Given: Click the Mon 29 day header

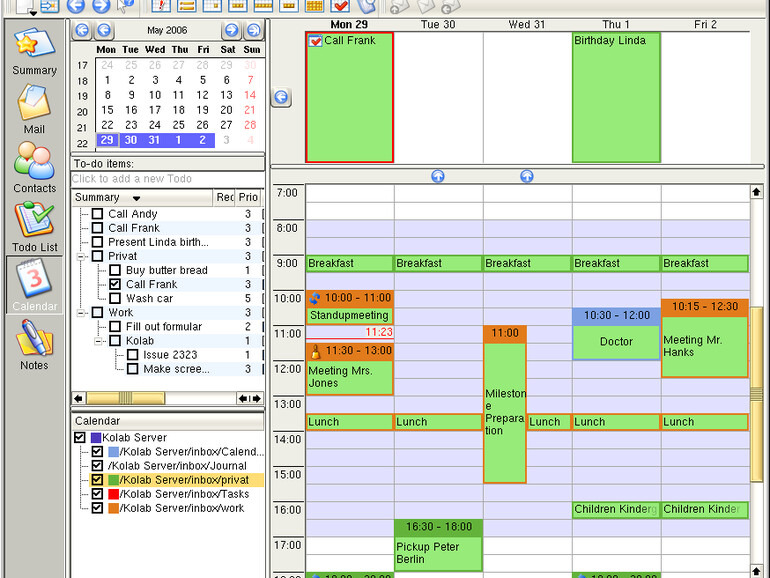Looking at the screenshot, I should (x=349, y=25).
